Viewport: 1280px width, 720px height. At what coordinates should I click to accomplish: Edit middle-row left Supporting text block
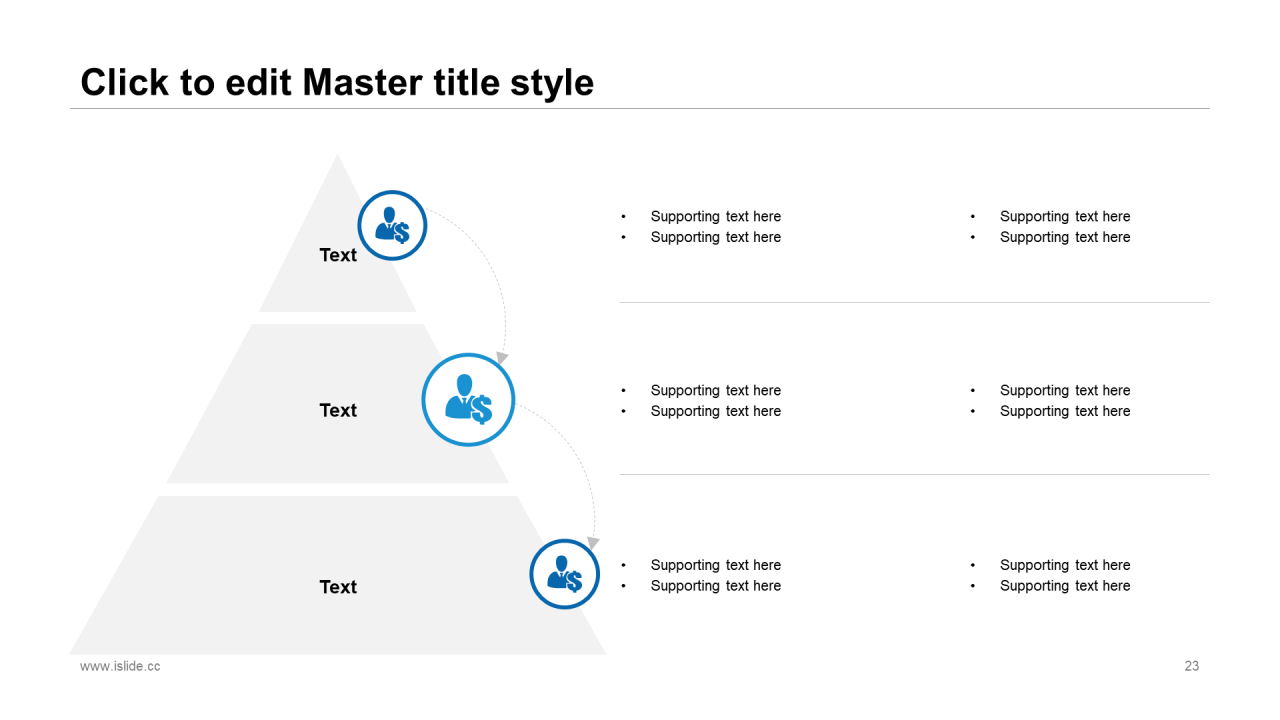click(701, 401)
